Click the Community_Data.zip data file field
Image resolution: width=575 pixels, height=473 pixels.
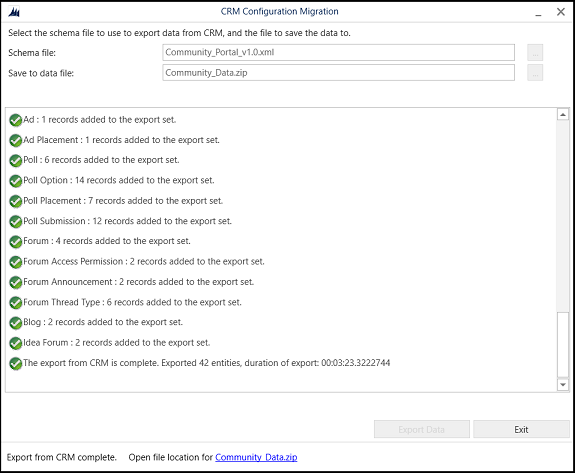[338, 73]
